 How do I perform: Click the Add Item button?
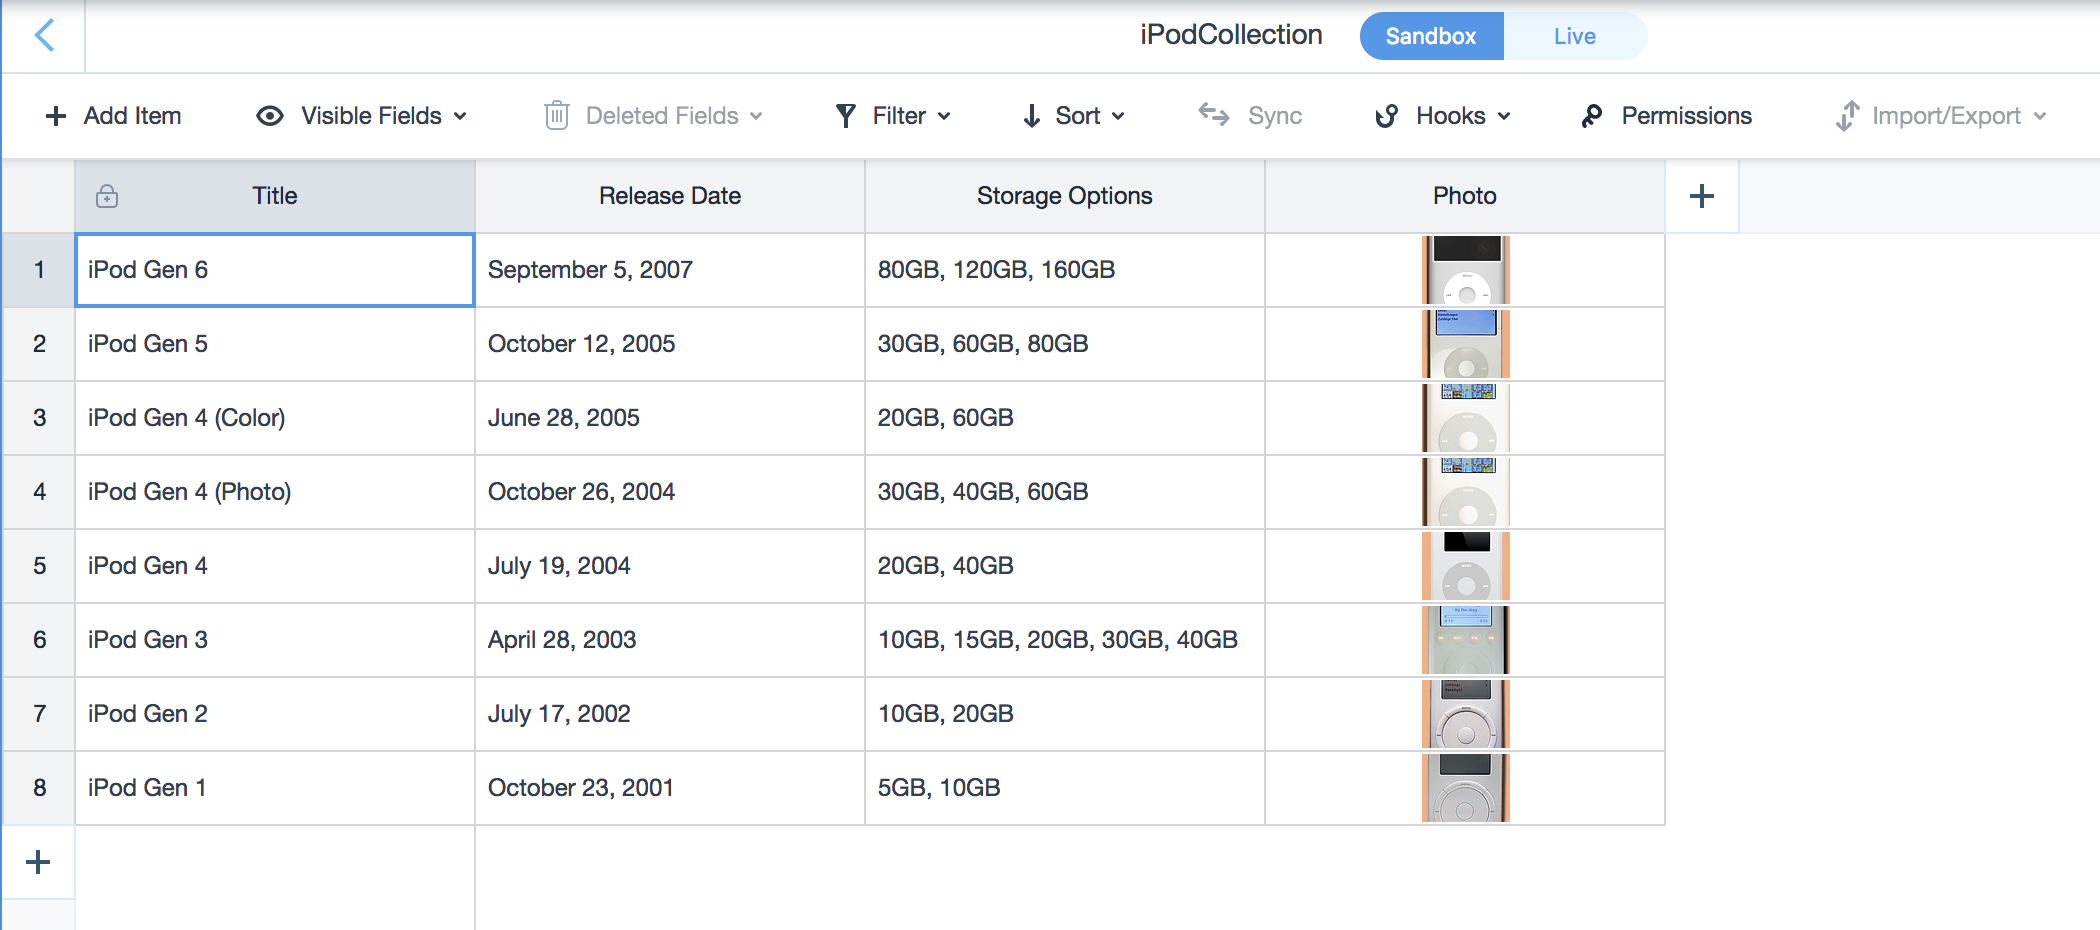tap(114, 116)
